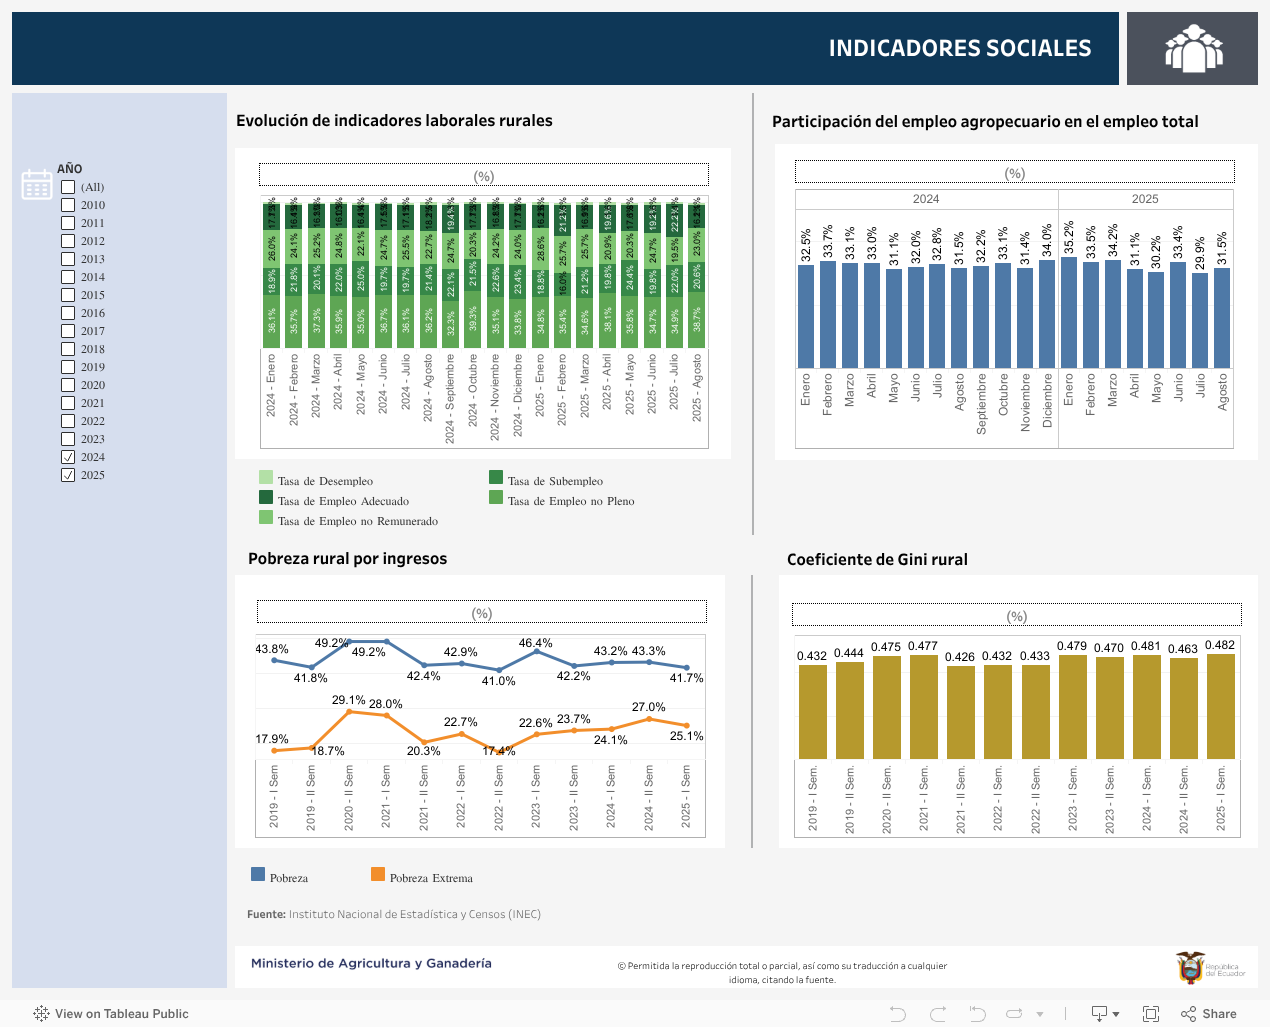Click the people group icon in header
The image size is (1270, 1027).
pyautogui.click(x=1193, y=49)
